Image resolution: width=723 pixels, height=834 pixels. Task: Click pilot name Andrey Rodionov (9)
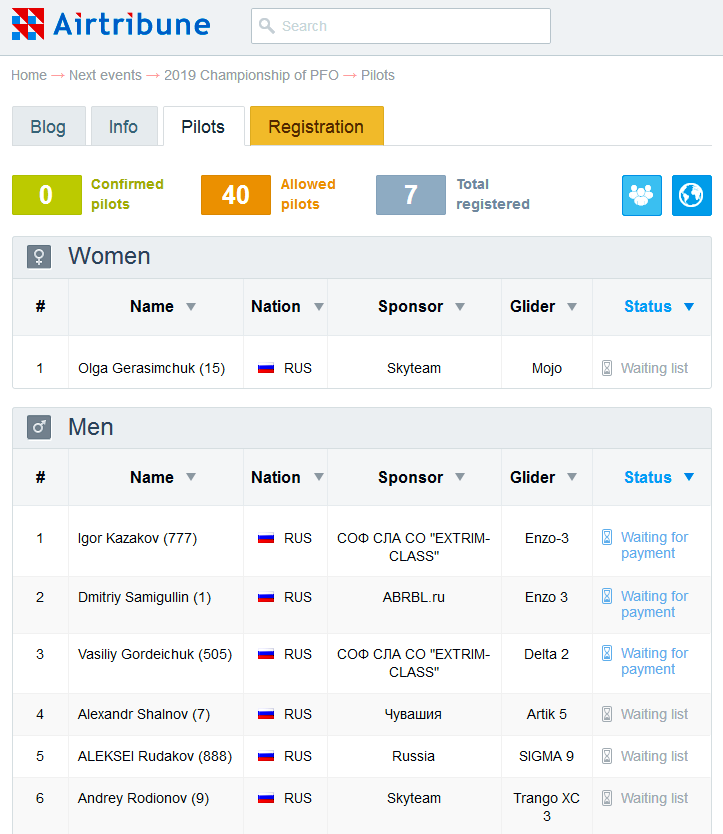pyautogui.click(x=143, y=798)
